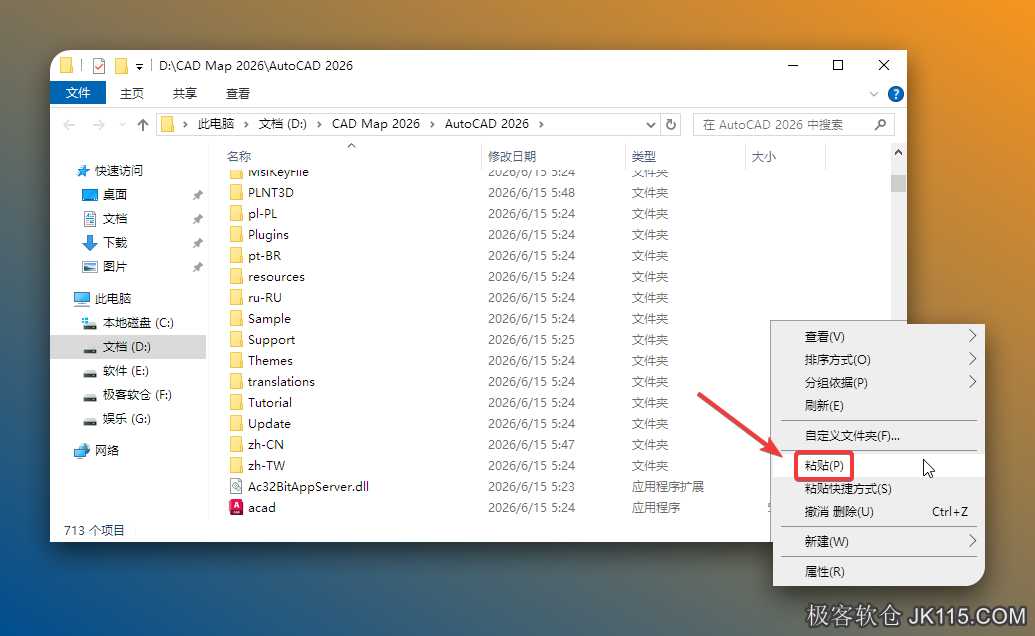Select the Update folder icon

coord(236,424)
